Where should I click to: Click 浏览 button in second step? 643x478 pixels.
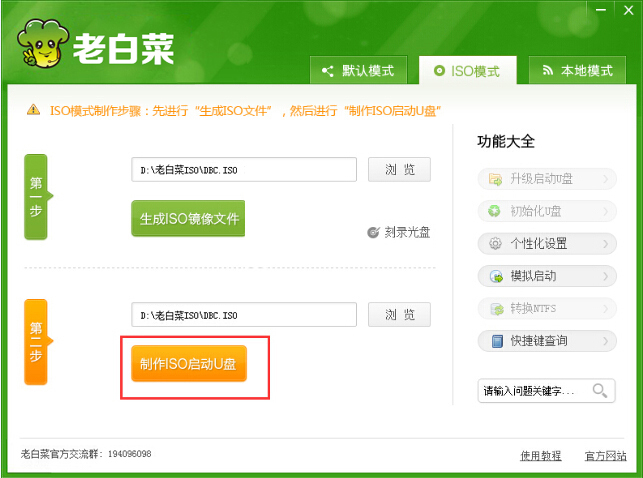tap(399, 314)
